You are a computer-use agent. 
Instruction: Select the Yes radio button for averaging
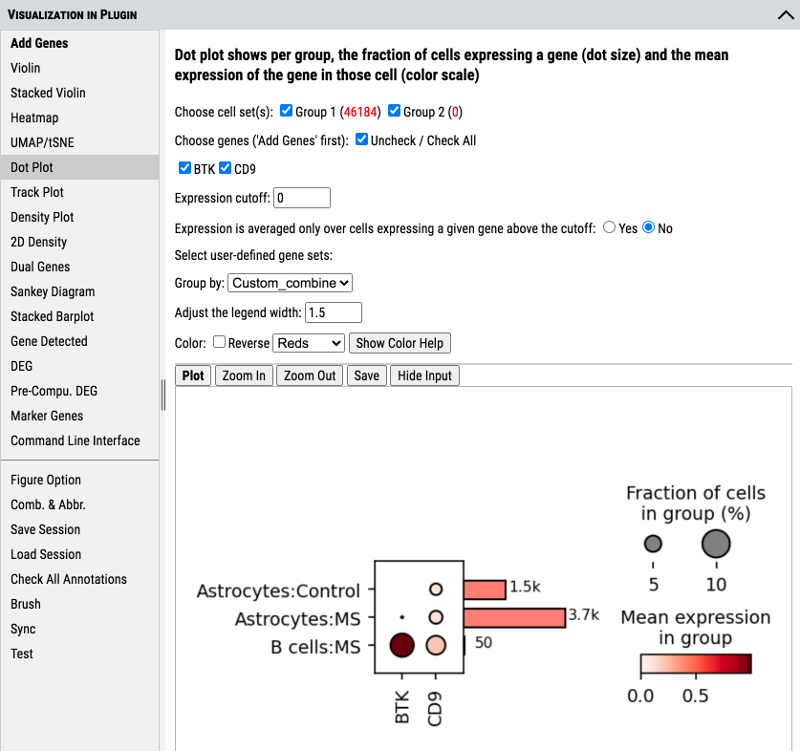610,227
